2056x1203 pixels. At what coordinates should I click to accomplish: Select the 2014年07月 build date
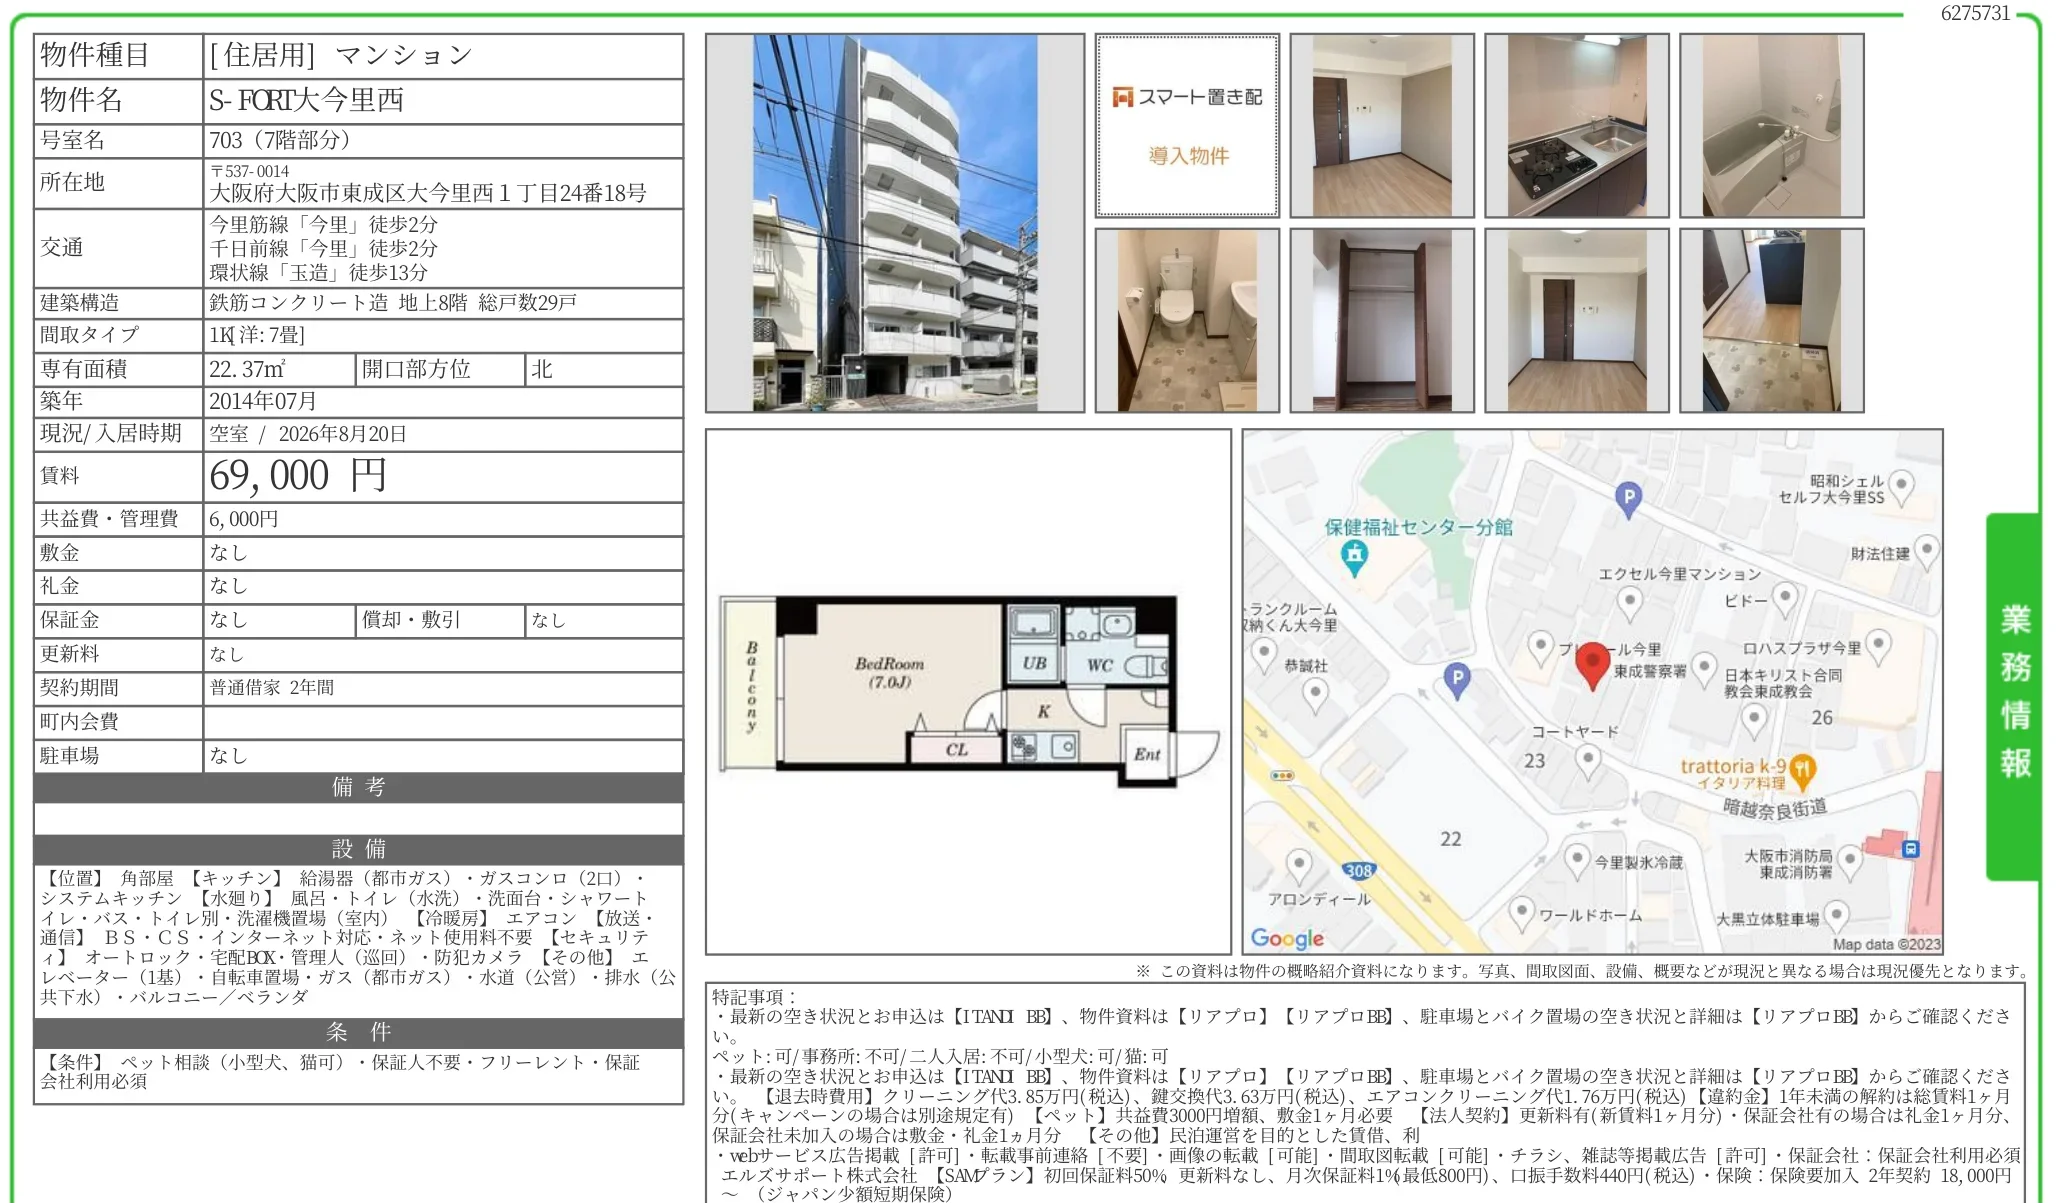pyautogui.click(x=263, y=401)
